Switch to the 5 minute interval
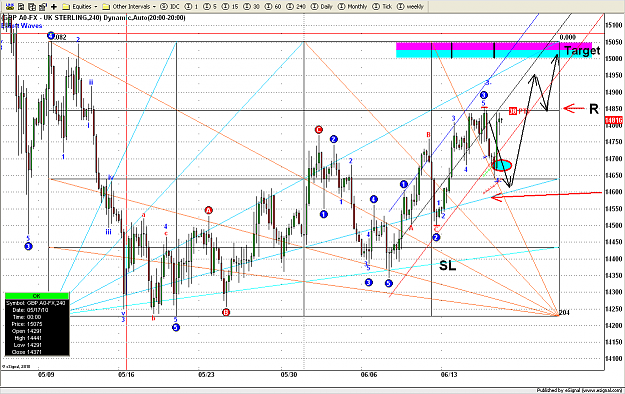Viewport: 625px width, 394px height. click(210, 6)
